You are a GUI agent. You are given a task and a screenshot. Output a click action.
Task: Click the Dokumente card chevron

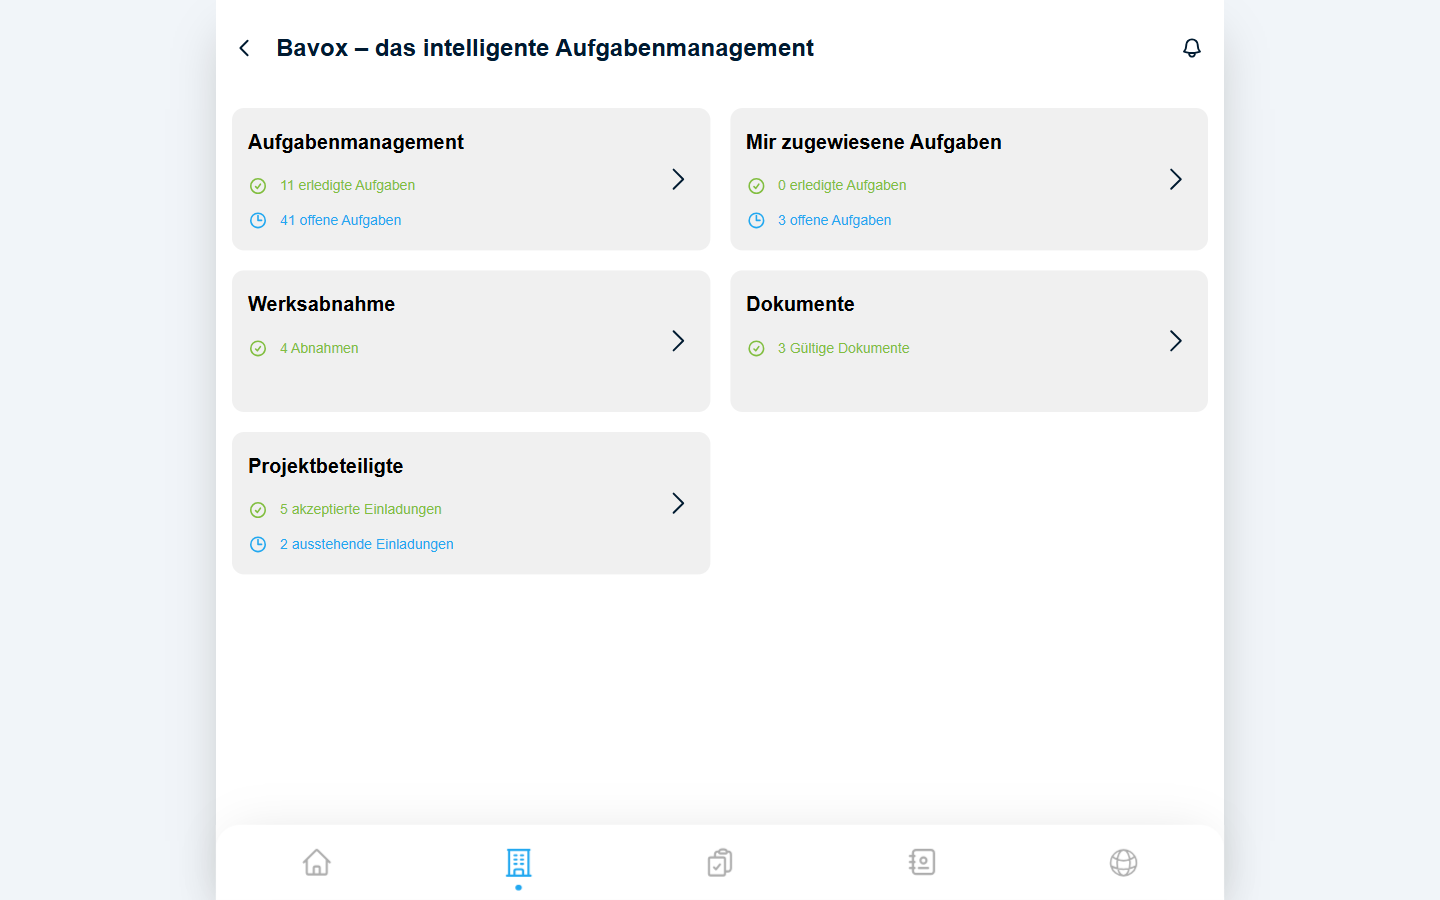coord(1176,341)
